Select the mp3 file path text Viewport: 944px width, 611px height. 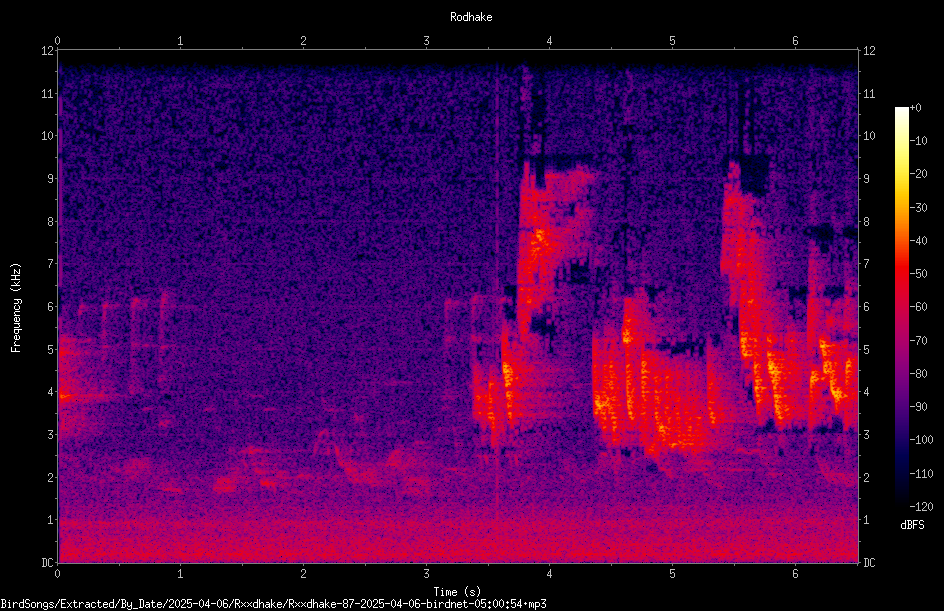(x=273, y=604)
